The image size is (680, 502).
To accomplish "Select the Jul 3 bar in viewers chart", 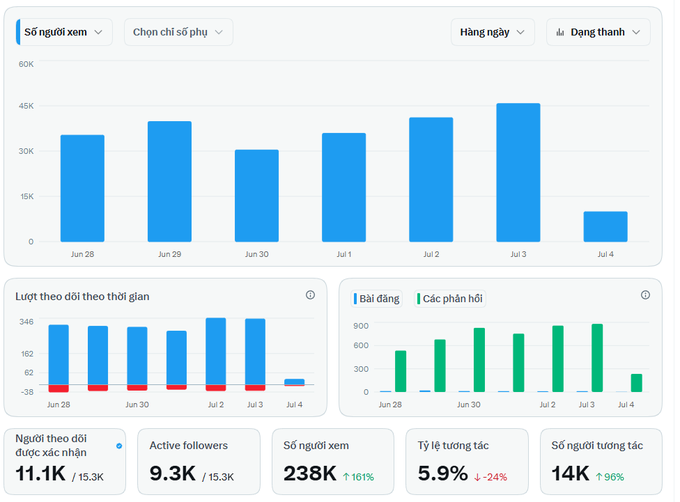I will 518,173.
